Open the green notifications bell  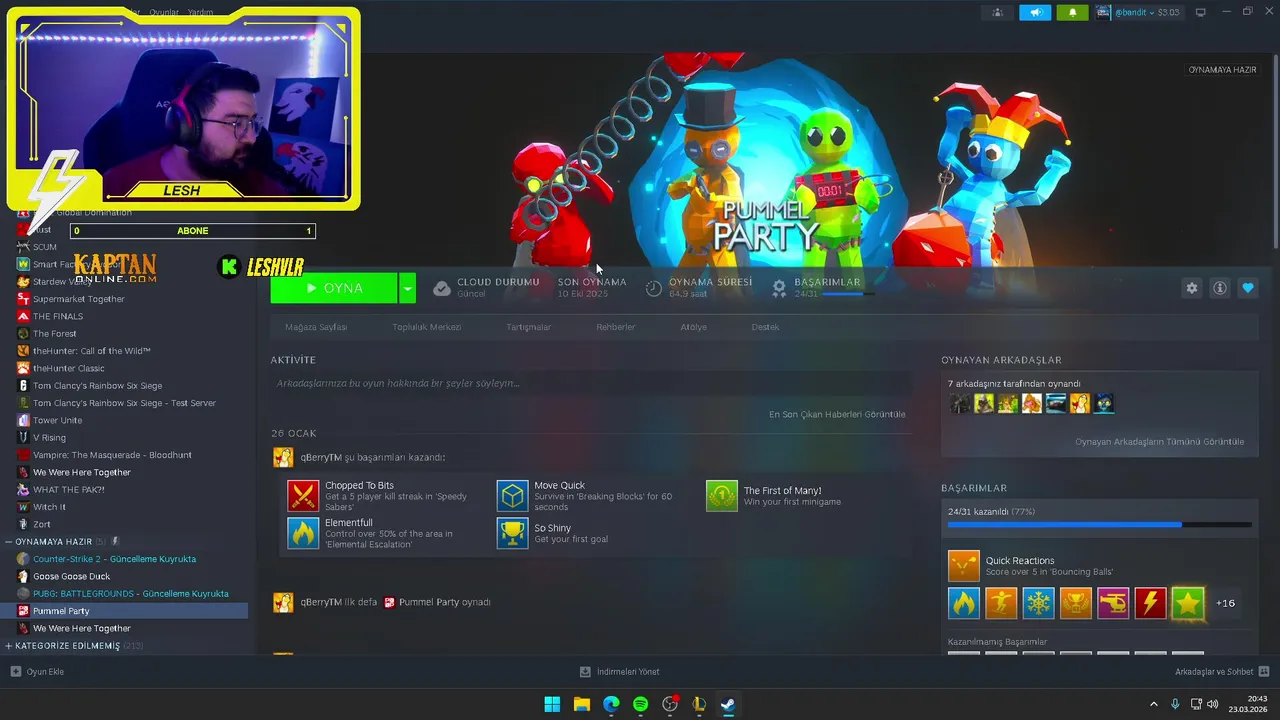[1073, 12]
